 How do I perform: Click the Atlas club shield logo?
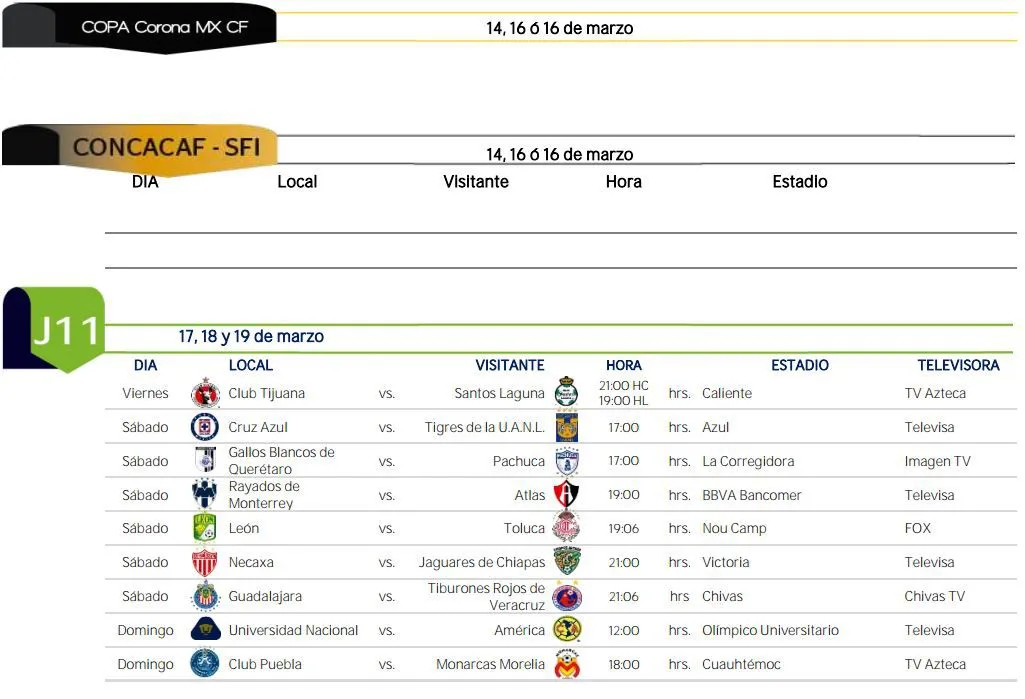[x=567, y=495]
